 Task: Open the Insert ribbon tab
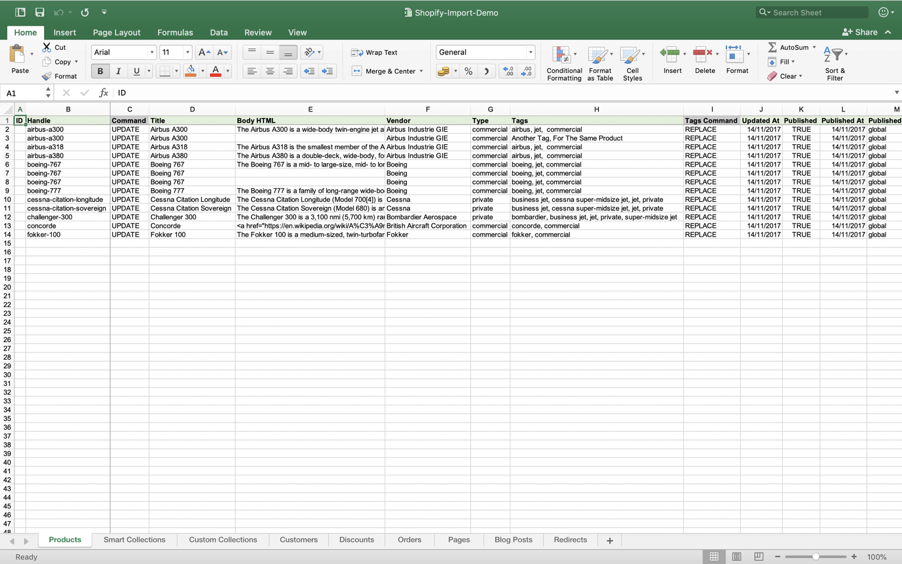64,33
